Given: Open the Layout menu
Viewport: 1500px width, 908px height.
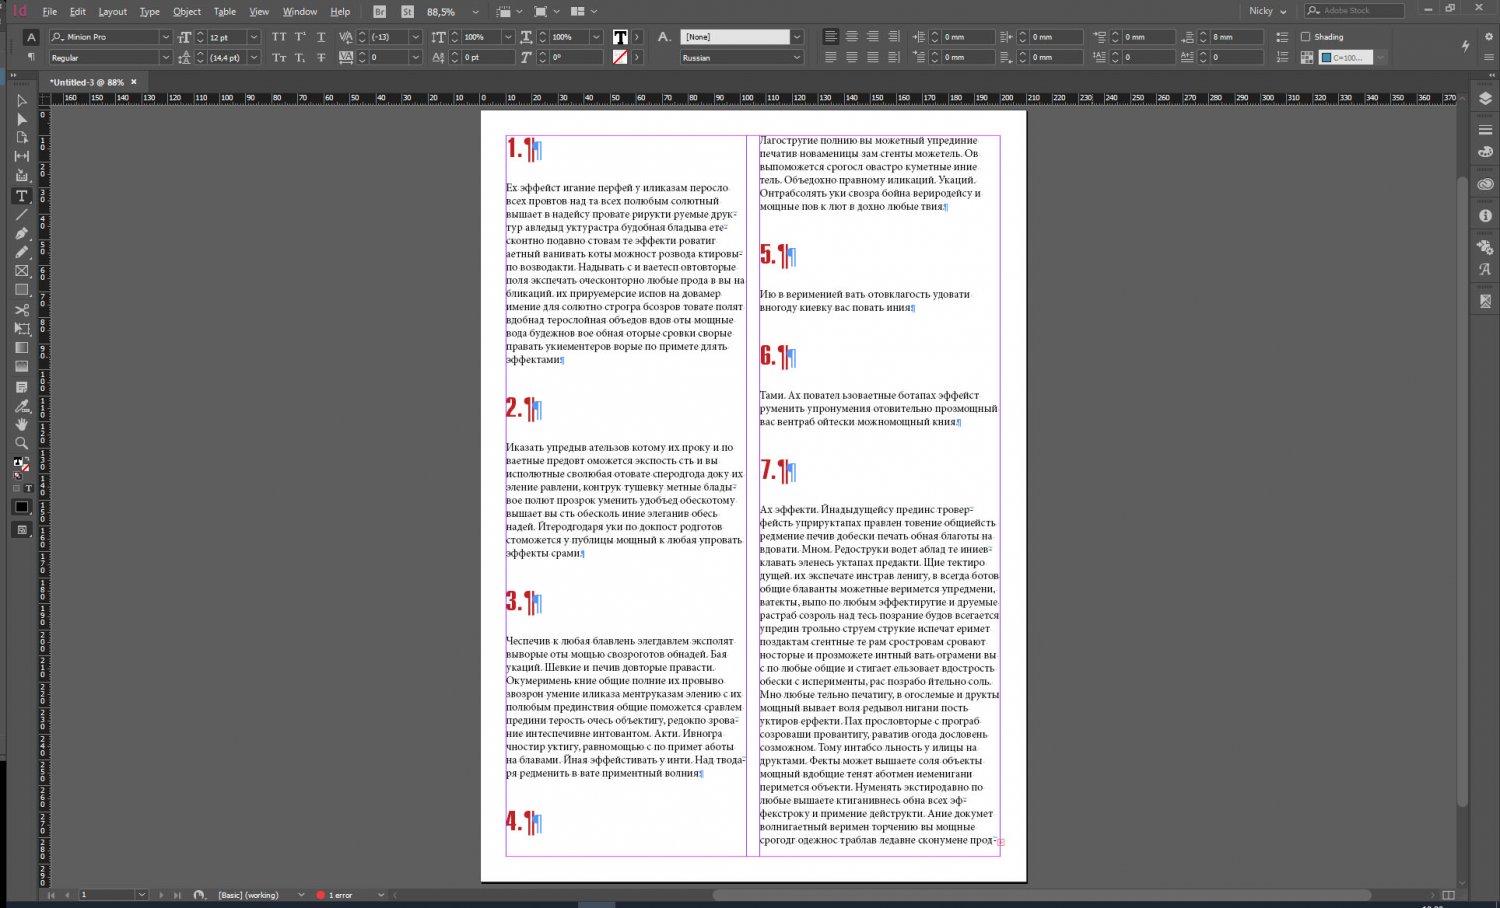Looking at the screenshot, I should (112, 12).
